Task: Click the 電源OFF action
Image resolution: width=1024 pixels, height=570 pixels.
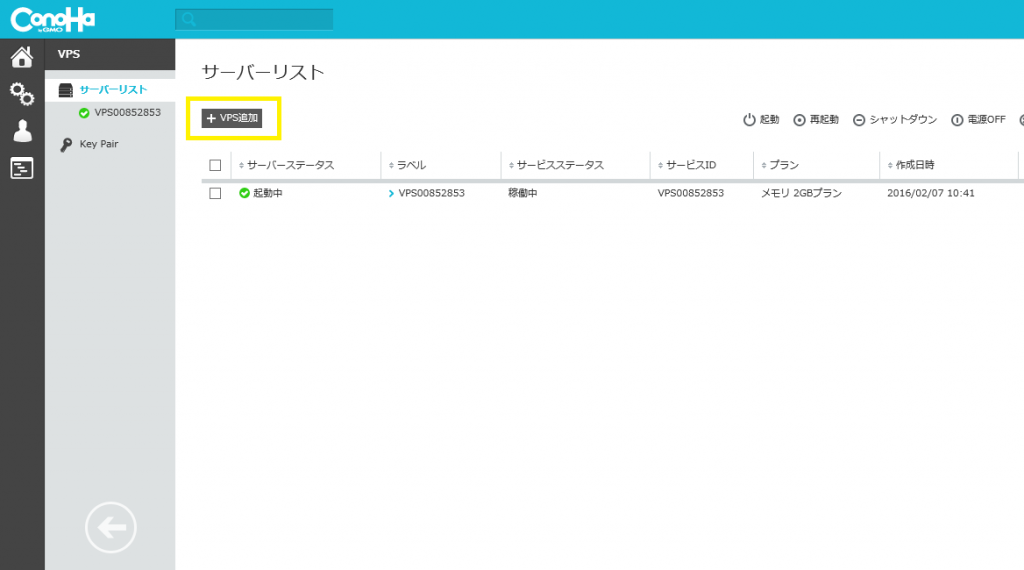Action: 978,119
